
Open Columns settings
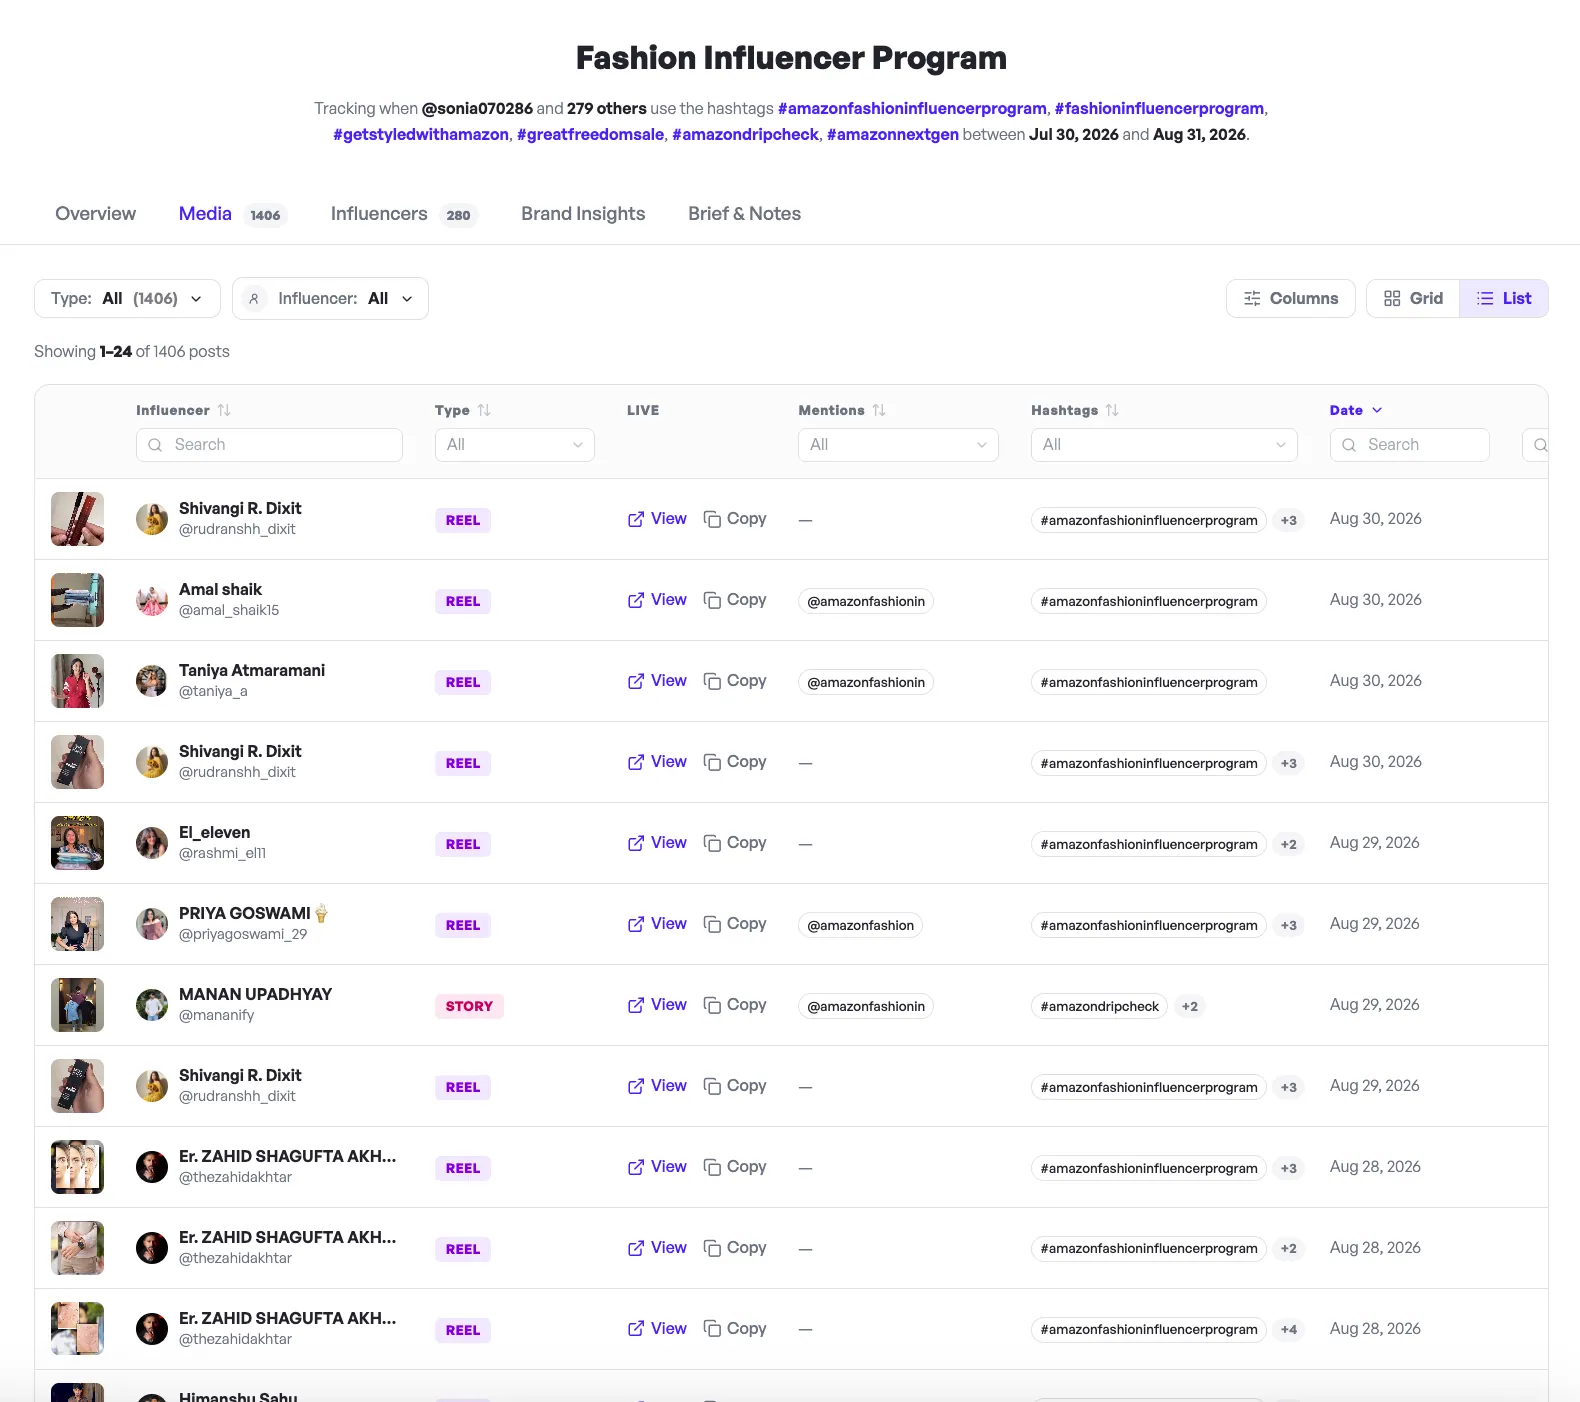coord(1290,298)
